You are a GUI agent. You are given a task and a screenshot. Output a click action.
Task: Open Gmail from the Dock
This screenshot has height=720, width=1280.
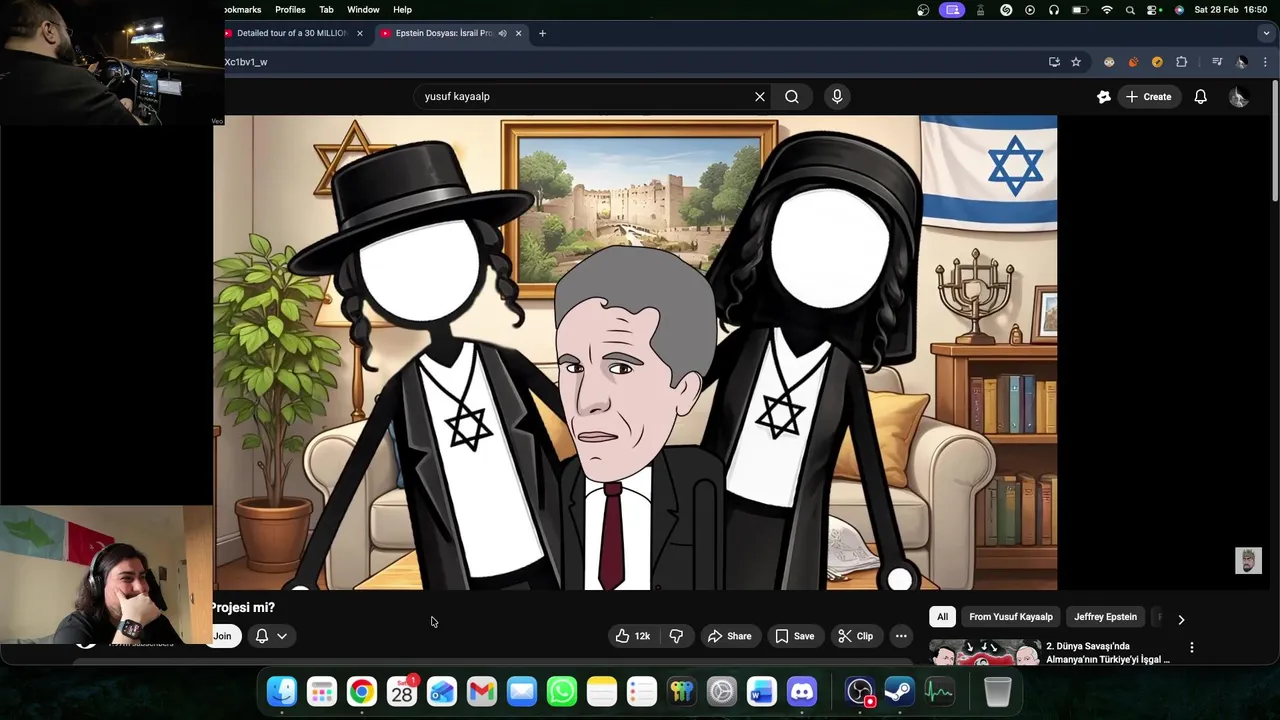482,691
